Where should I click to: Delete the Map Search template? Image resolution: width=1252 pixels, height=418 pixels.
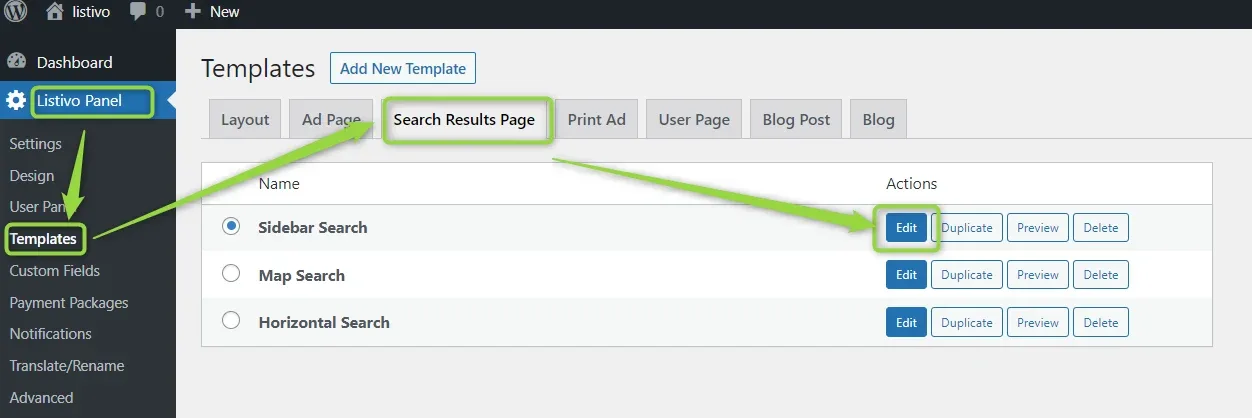tap(1101, 275)
